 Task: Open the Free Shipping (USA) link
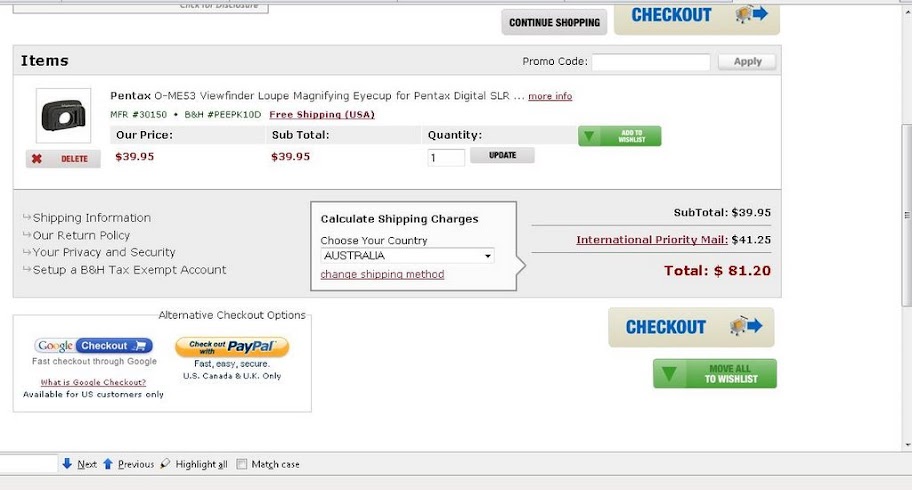(x=322, y=115)
